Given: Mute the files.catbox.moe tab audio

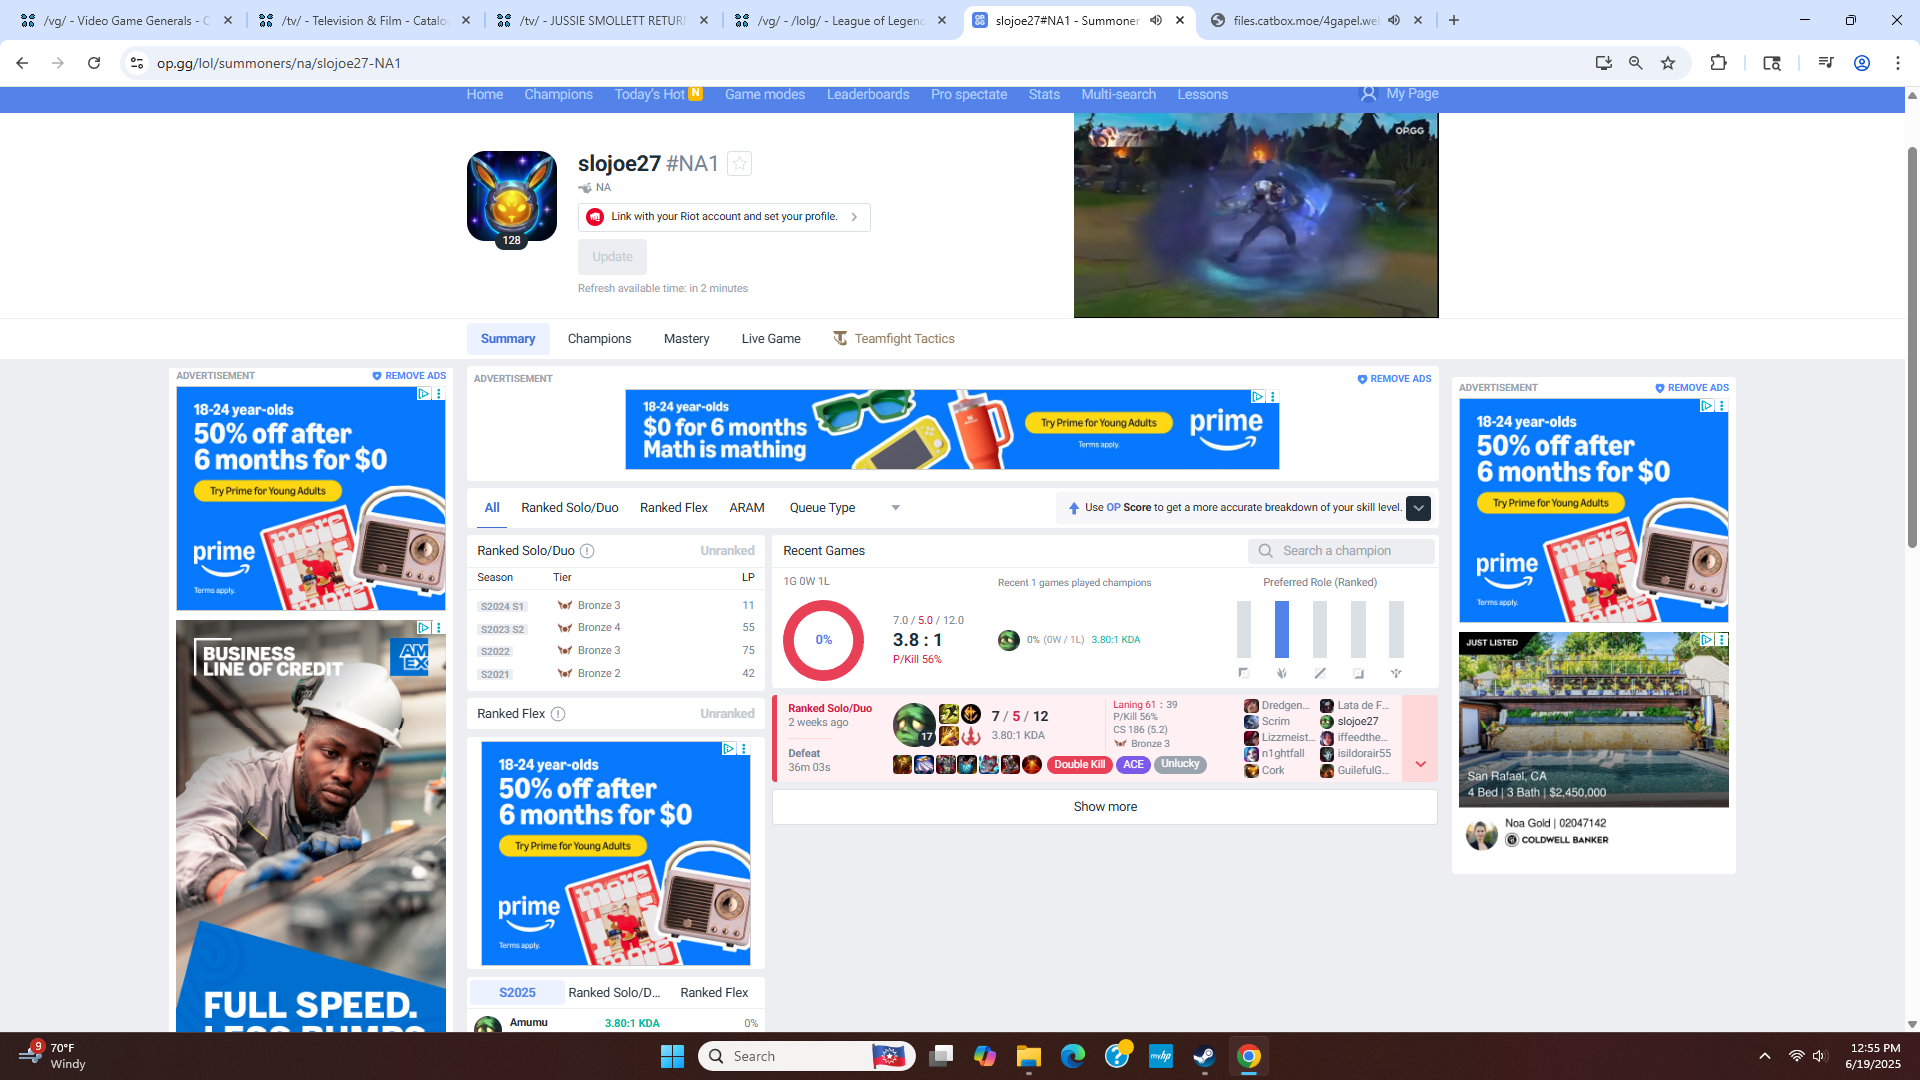Looking at the screenshot, I should click(x=1394, y=20).
